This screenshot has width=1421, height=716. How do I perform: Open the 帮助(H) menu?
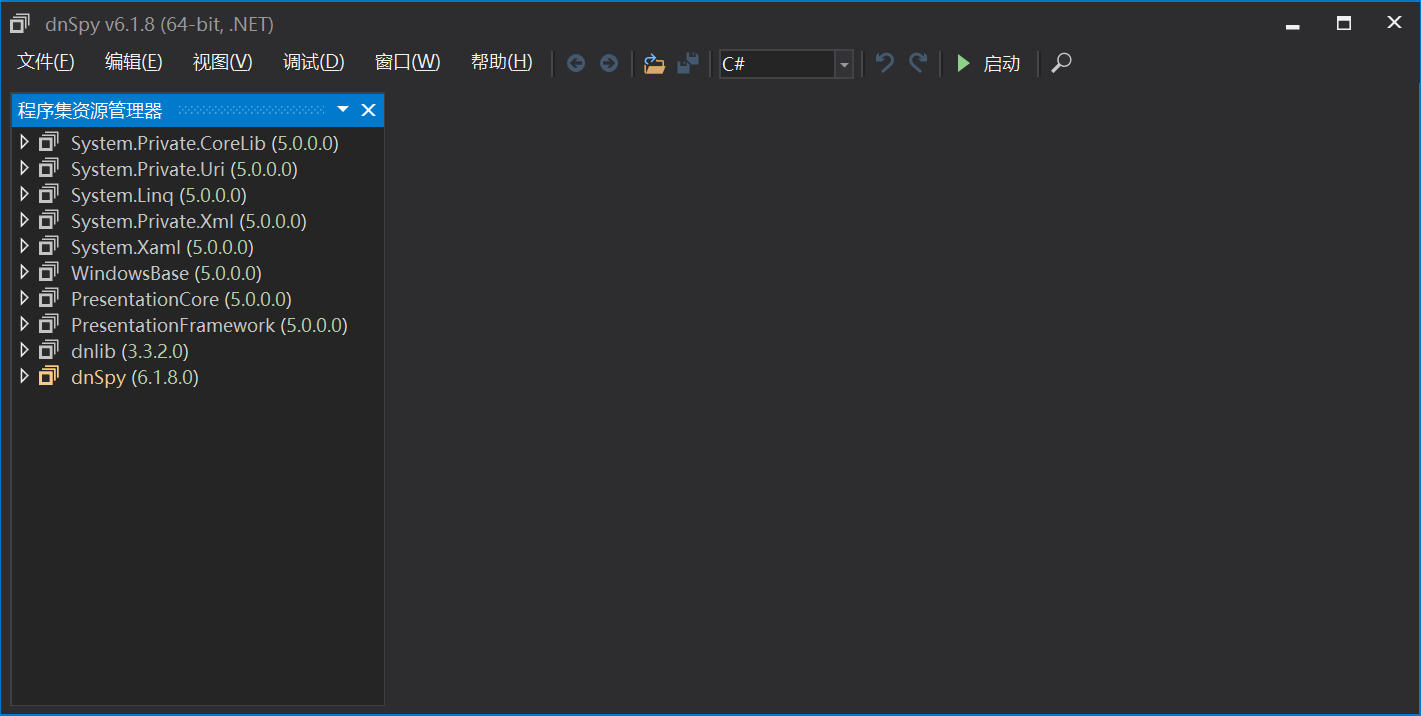click(x=501, y=62)
